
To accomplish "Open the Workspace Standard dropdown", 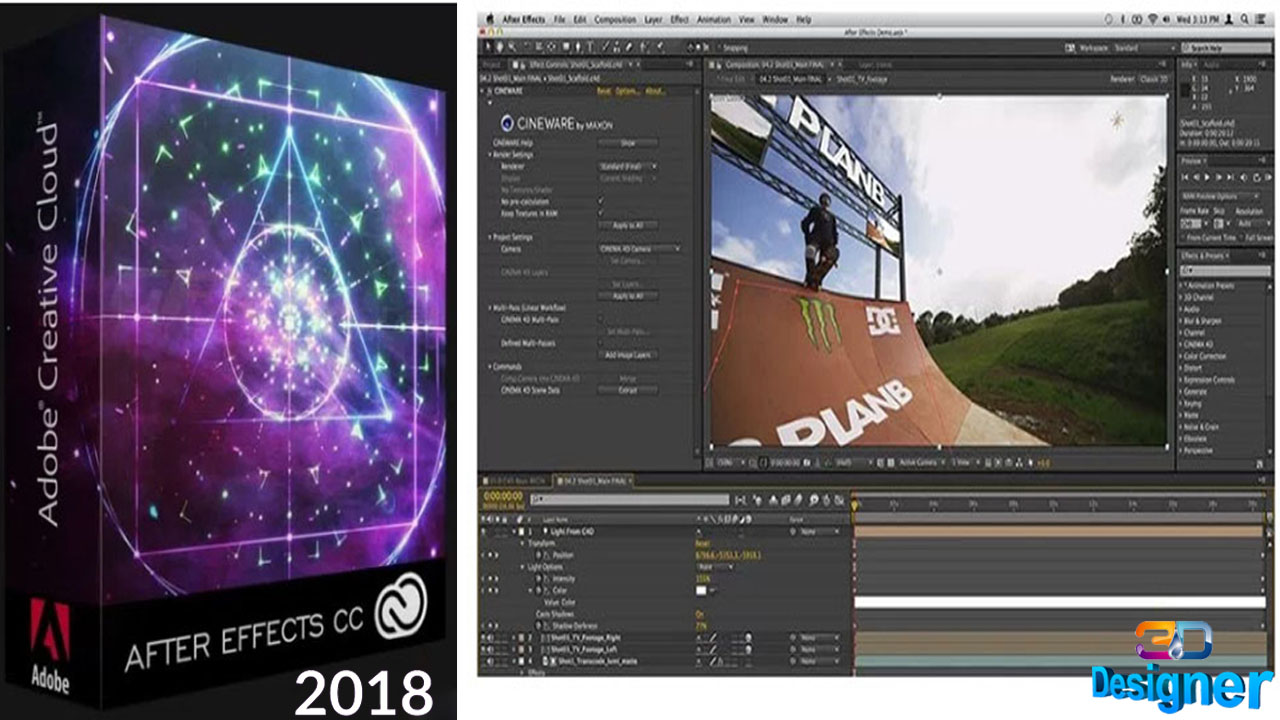I will pyautogui.click(x=1144, y=48).
